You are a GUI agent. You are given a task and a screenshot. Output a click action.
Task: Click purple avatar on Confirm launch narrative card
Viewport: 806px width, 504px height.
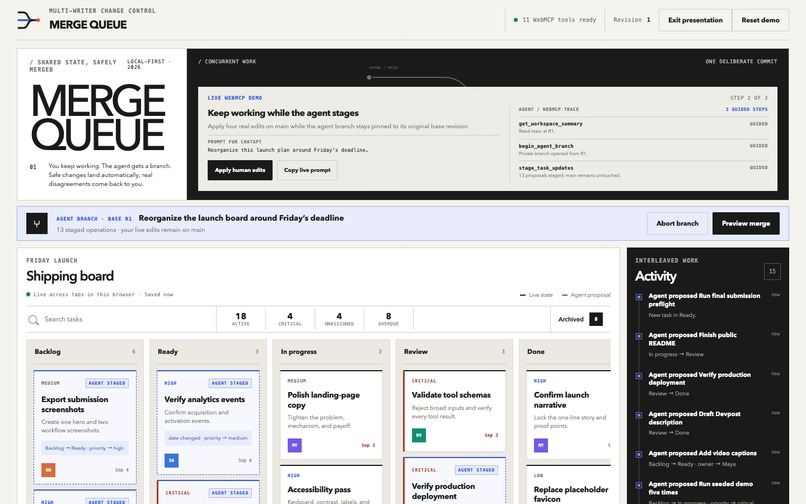(541, 445)
